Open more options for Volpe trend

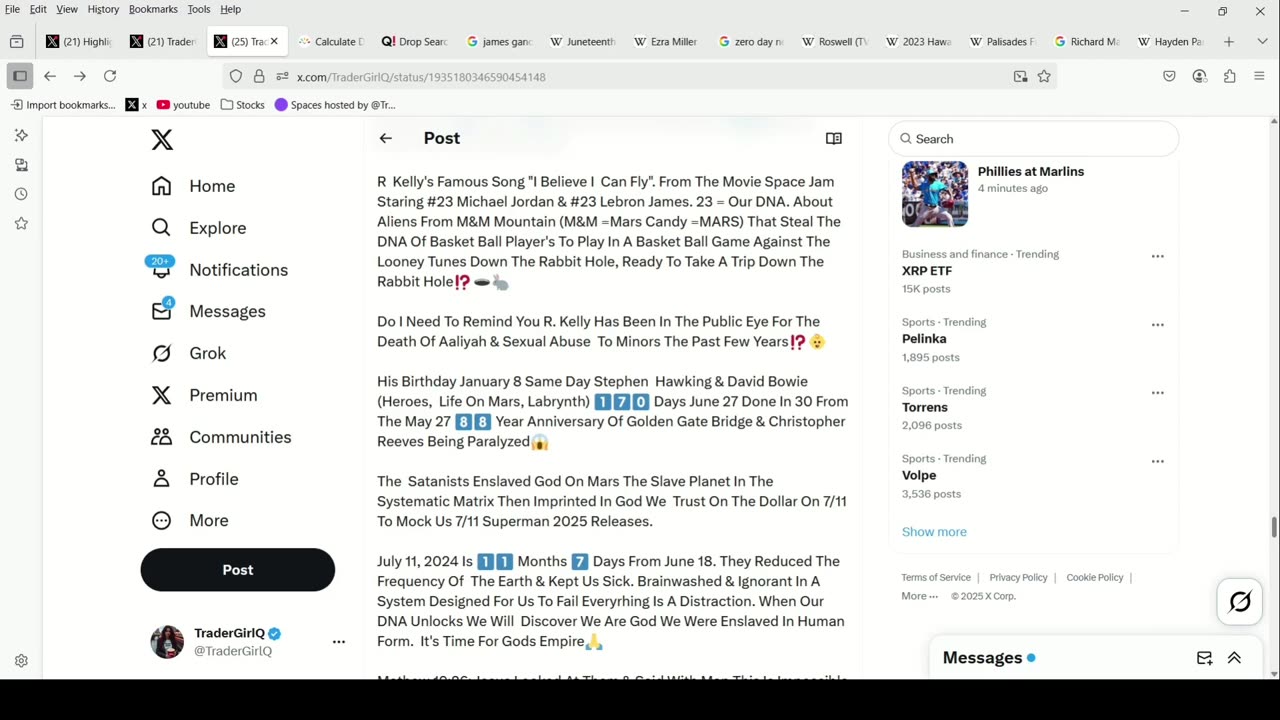(x=1158, y=461)
